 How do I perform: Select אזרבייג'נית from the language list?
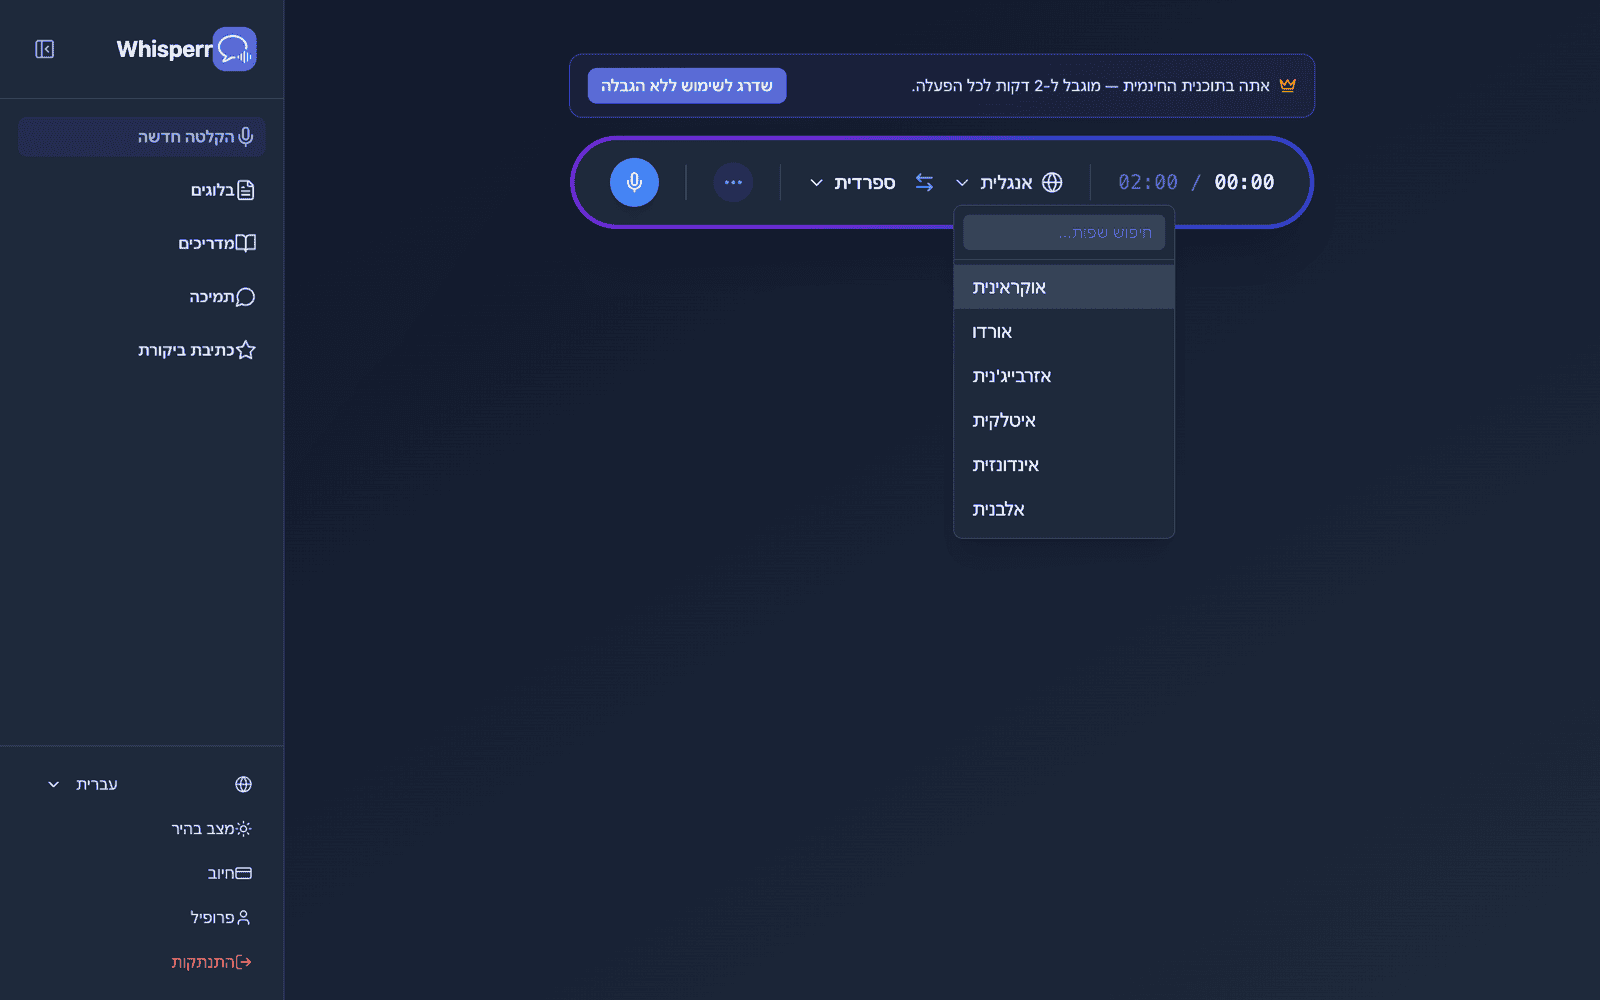coord(1064,376)
